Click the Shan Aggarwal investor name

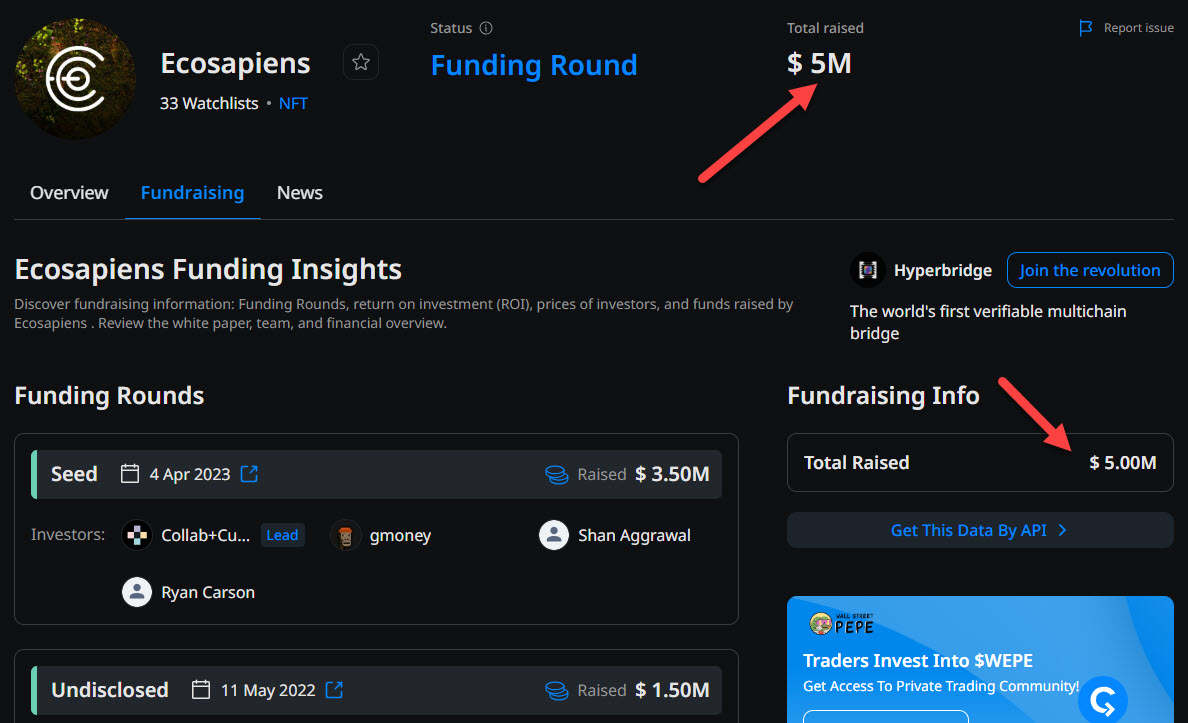634,535
